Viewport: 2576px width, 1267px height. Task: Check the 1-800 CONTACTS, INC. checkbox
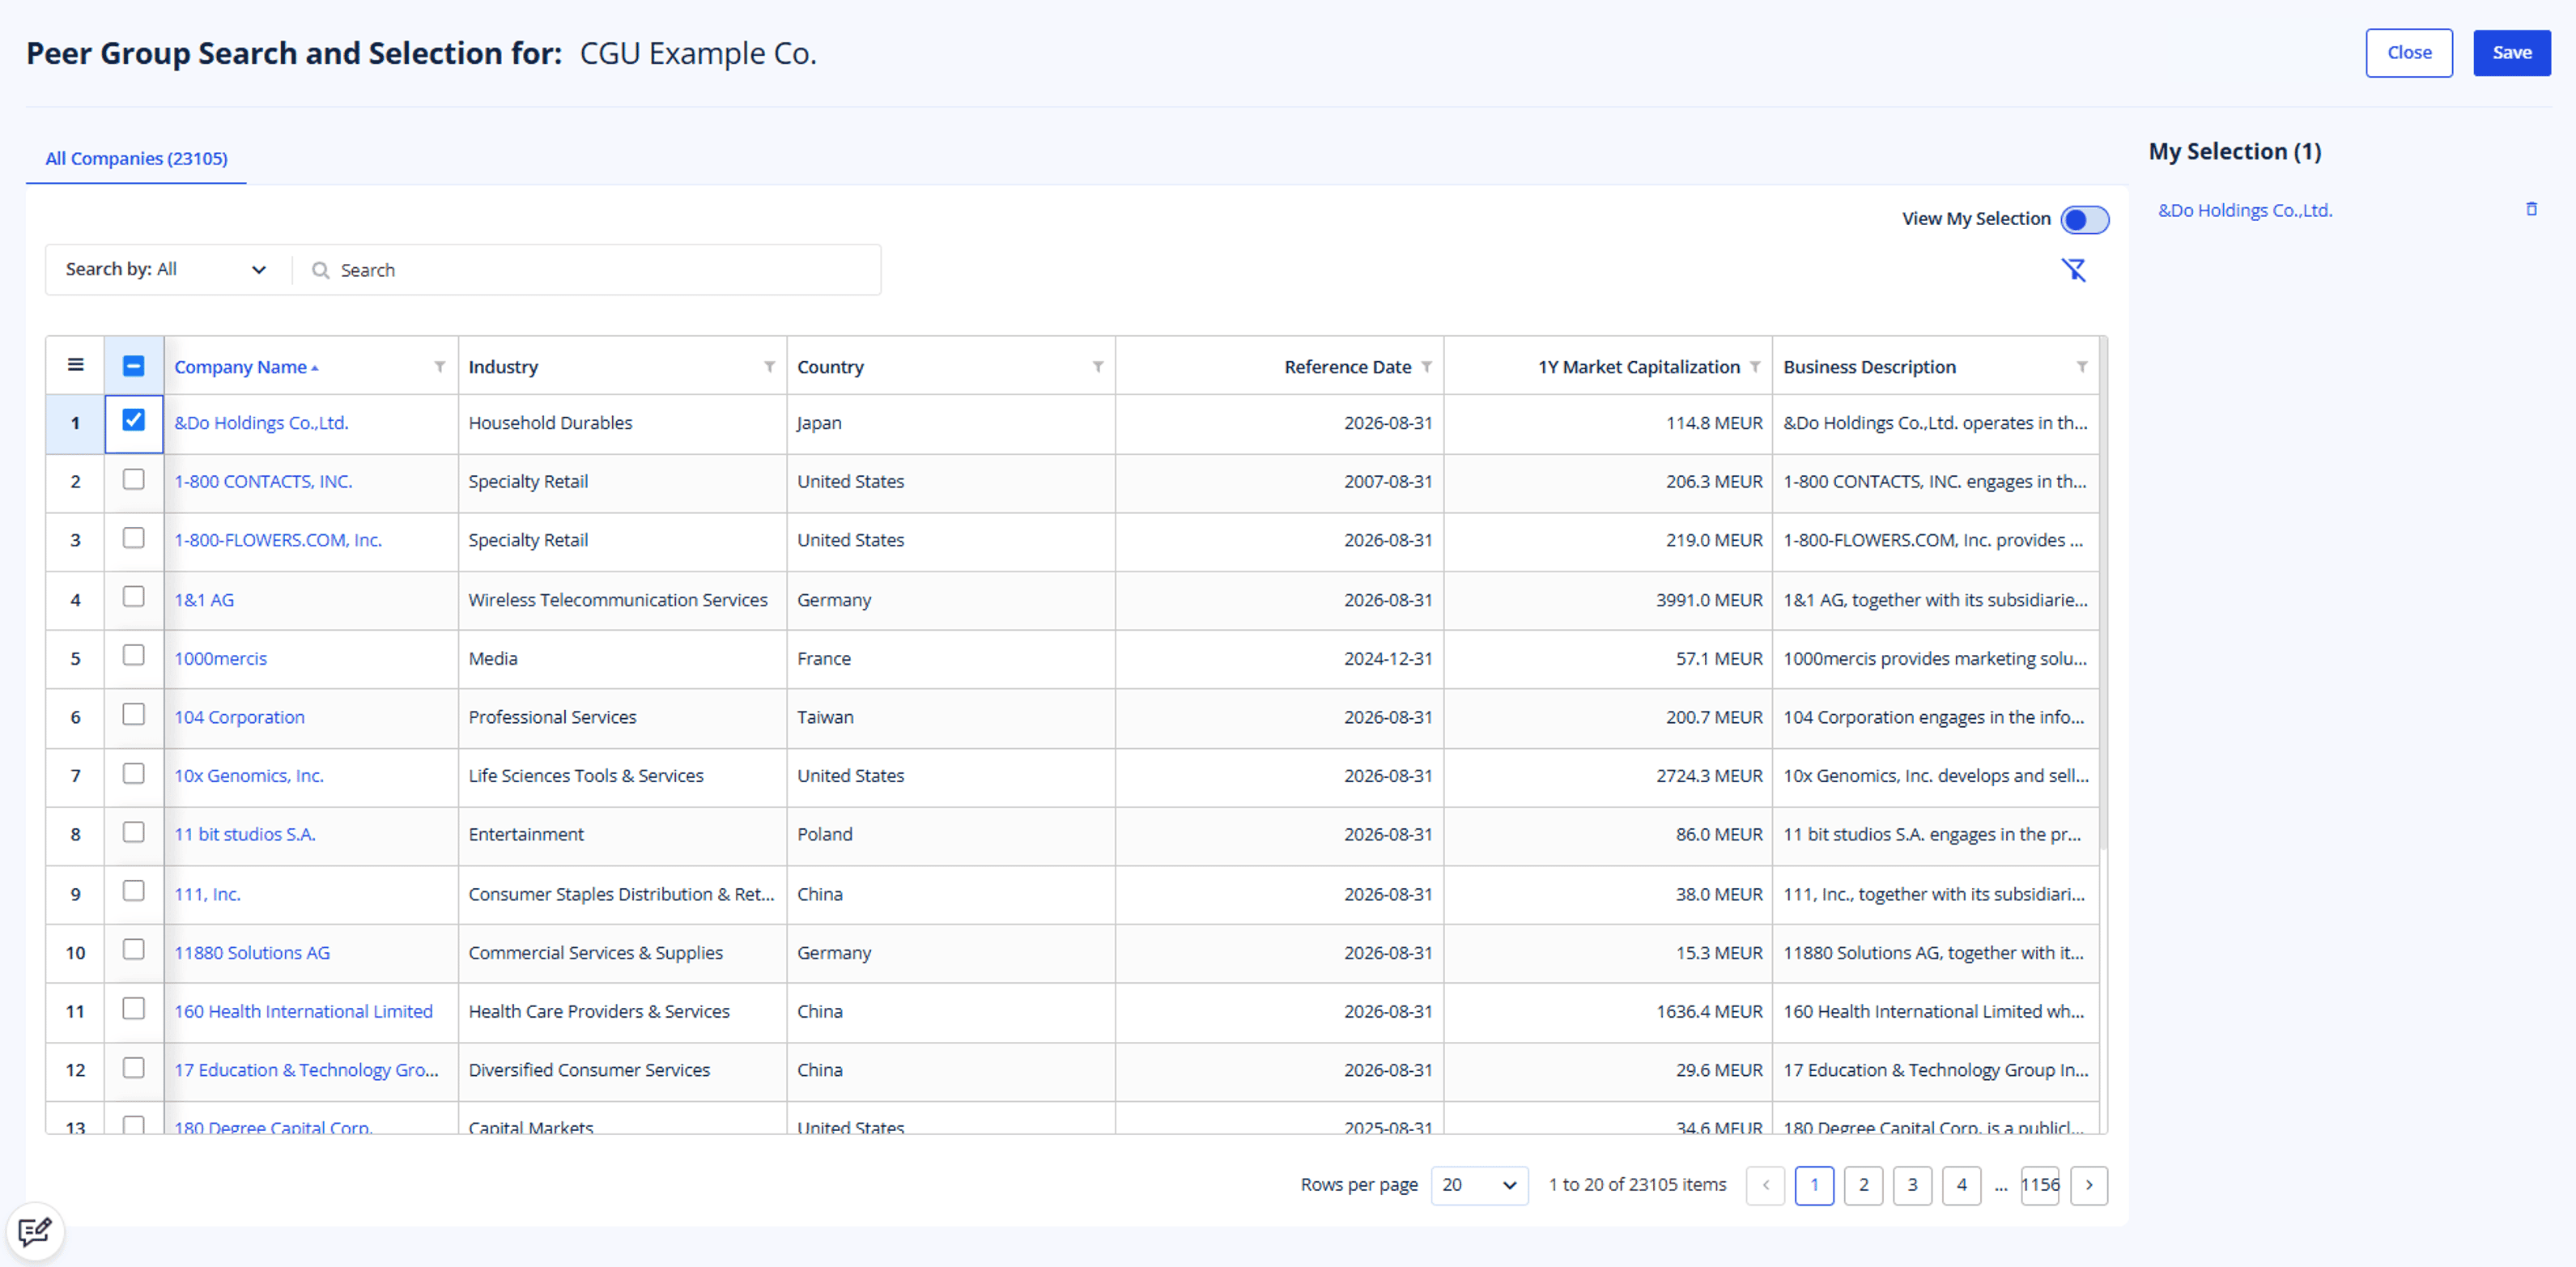click(x=133, y=479)
